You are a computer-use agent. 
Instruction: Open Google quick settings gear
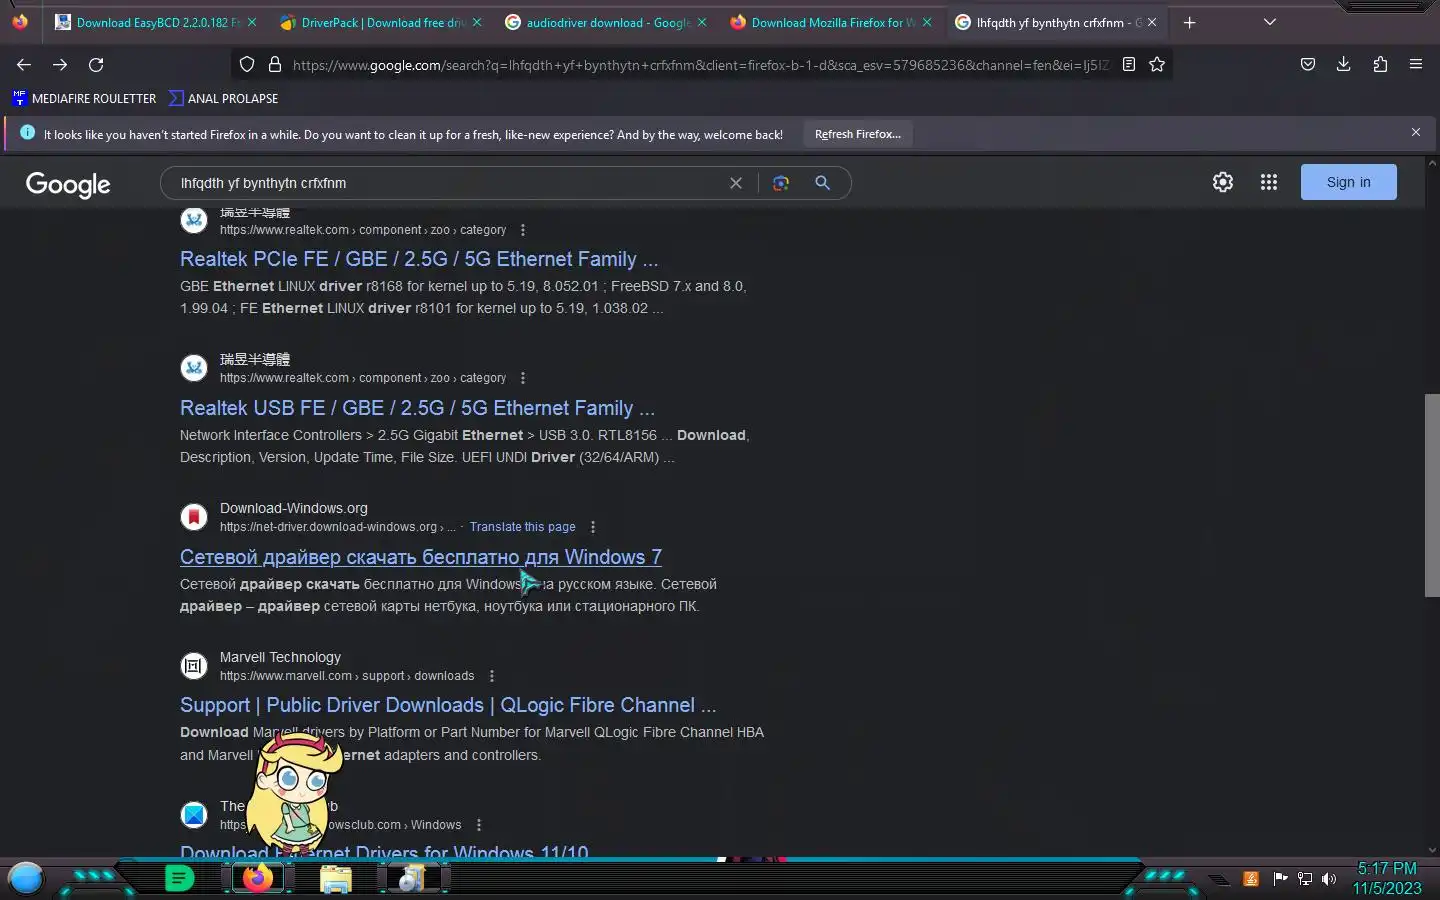click(1223, 182)
